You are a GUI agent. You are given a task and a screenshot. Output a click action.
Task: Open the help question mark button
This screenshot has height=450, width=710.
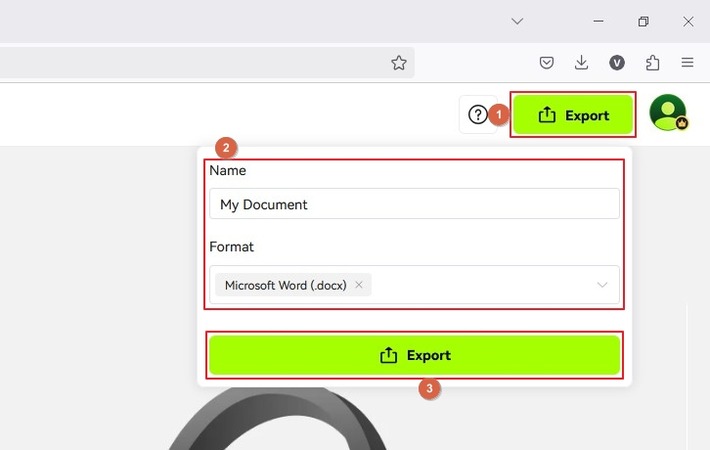click(478, 115)
